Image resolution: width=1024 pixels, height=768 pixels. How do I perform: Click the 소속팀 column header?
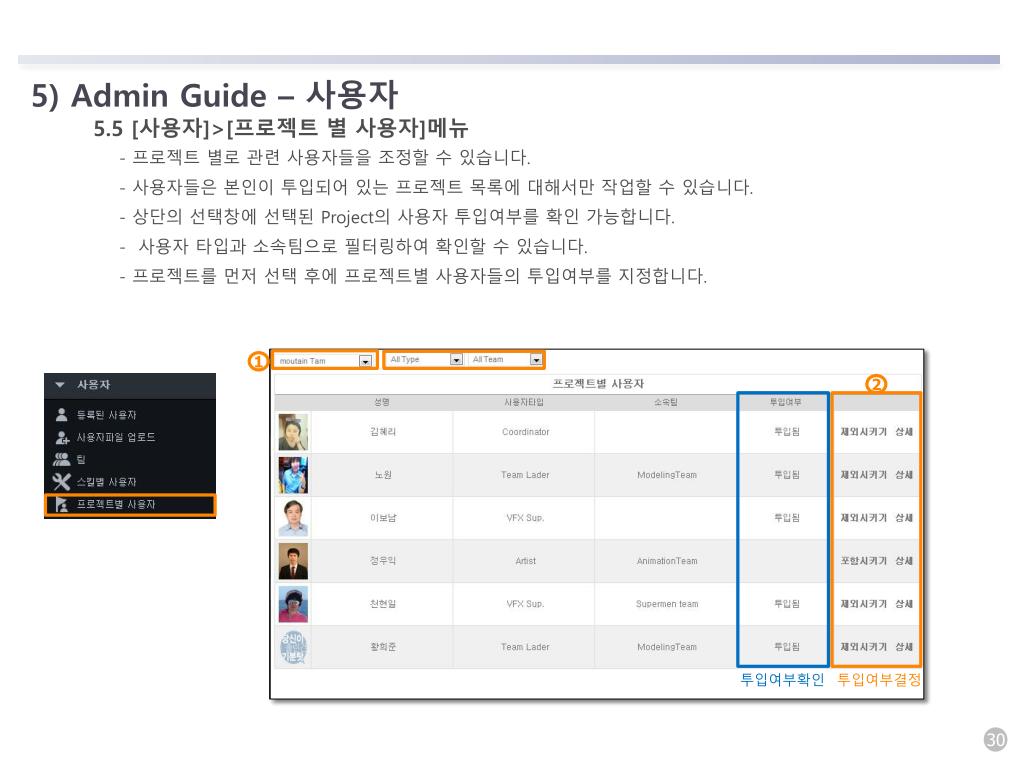pyautogui.click(x=666, y=402)
